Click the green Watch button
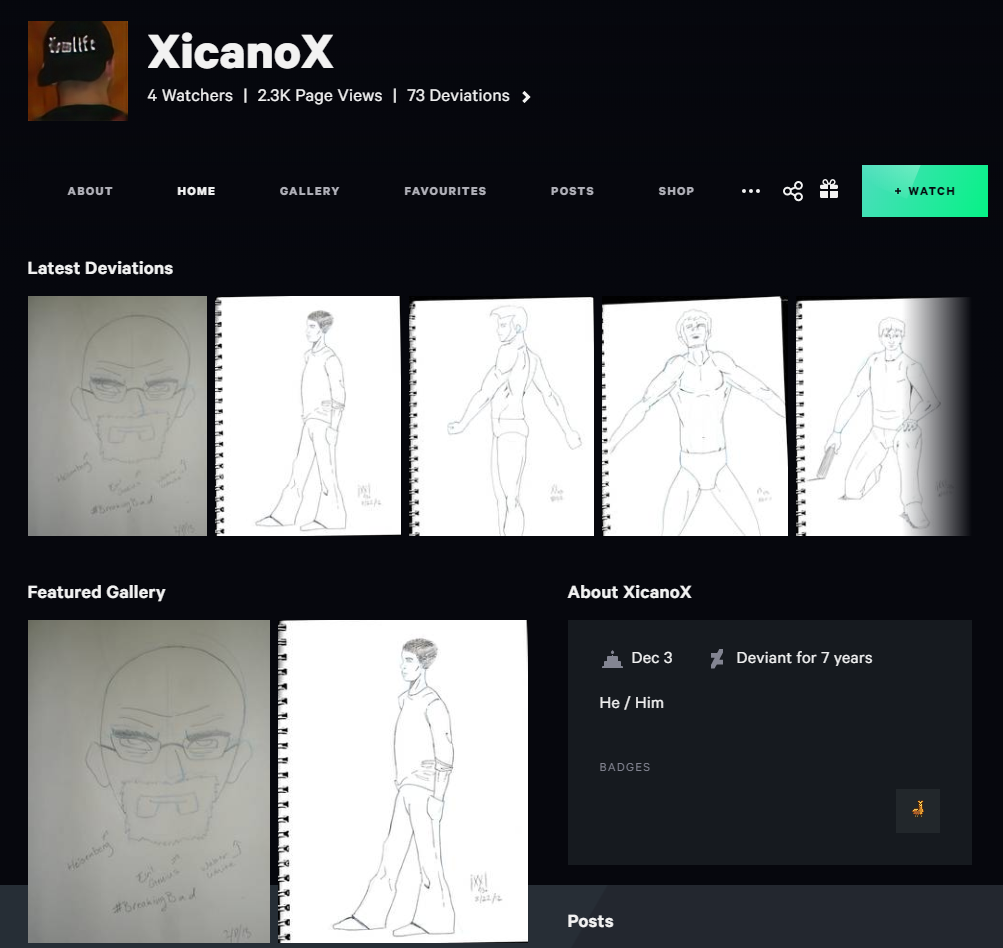This screenshot has height=948, width=1003. point(925,191)
